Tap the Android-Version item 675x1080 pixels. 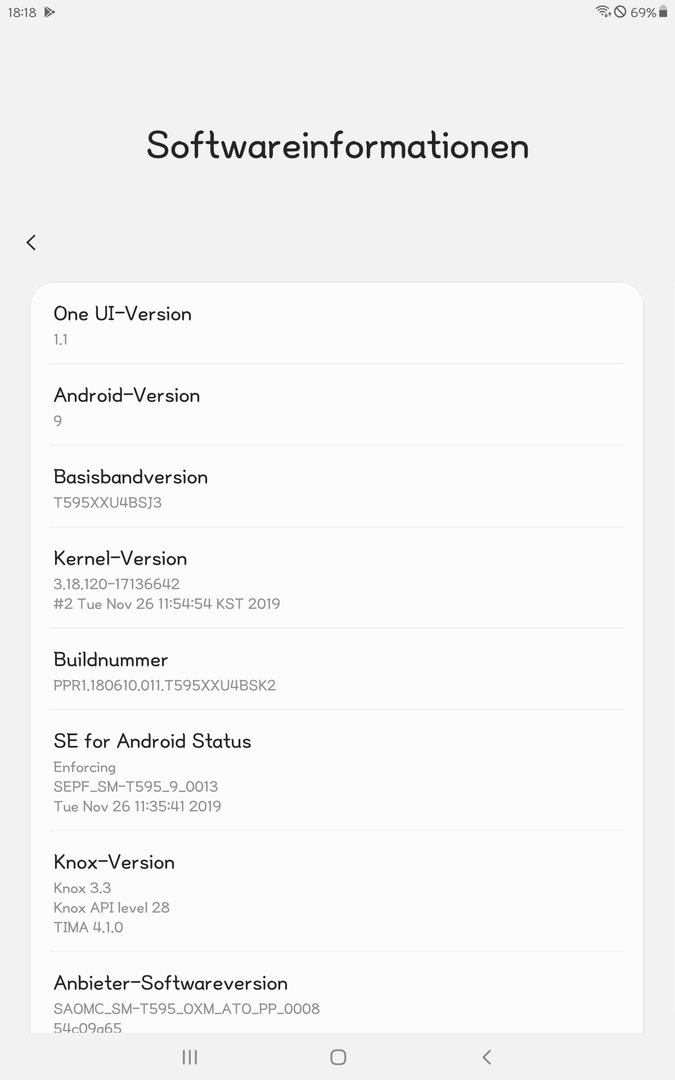pyautogui.click(x=337, y=405)
